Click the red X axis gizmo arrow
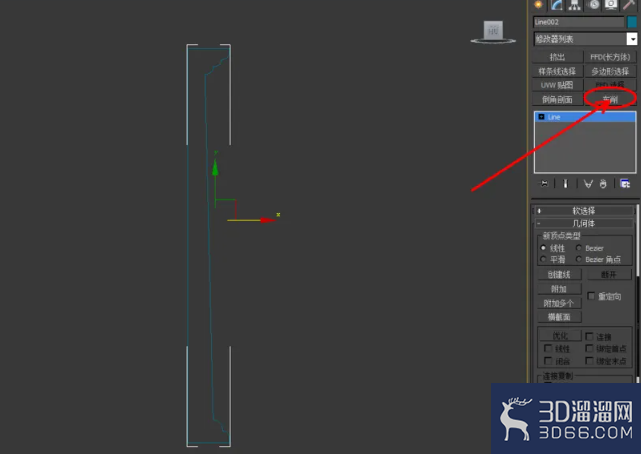 coord(268,220)
